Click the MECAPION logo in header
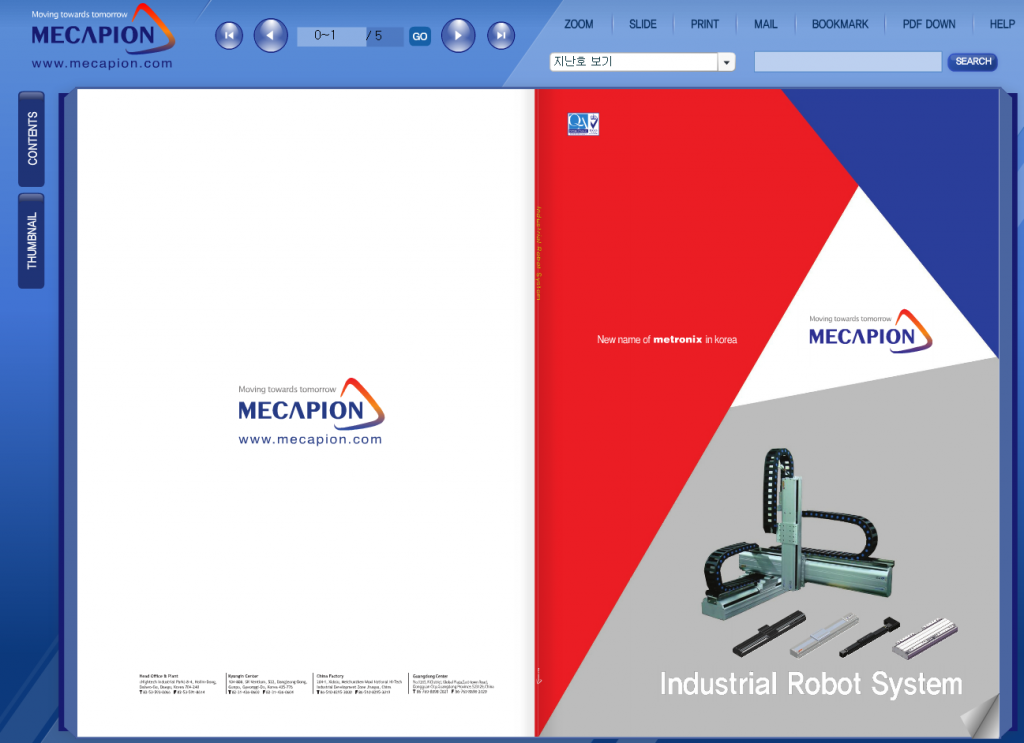The width and height of the screenshot is (1024, 743). pos(103,29)
